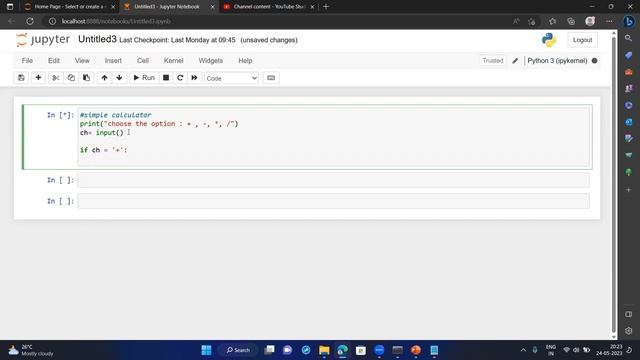Open browser profile avatar
The image size is (640, 360).
tap(590, 21)
